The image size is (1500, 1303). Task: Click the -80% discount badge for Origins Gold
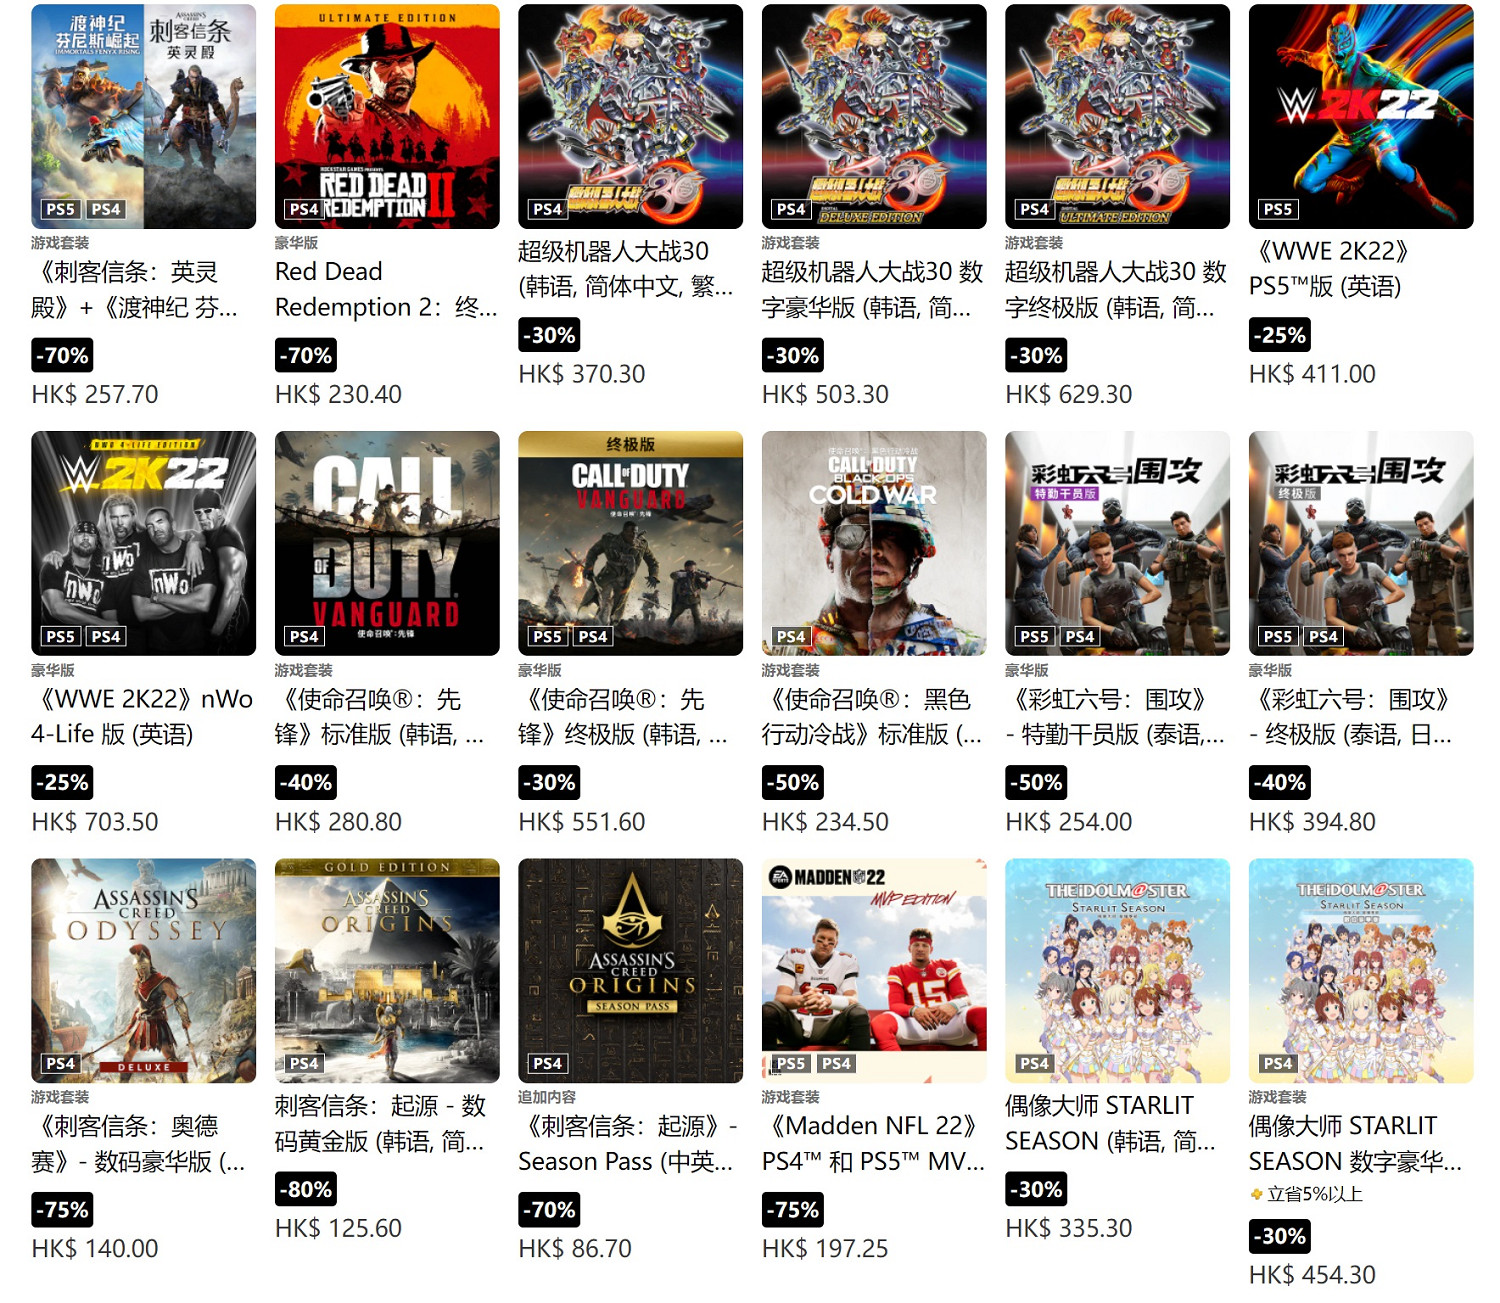pyautogui.click(x=306, y=1189)
